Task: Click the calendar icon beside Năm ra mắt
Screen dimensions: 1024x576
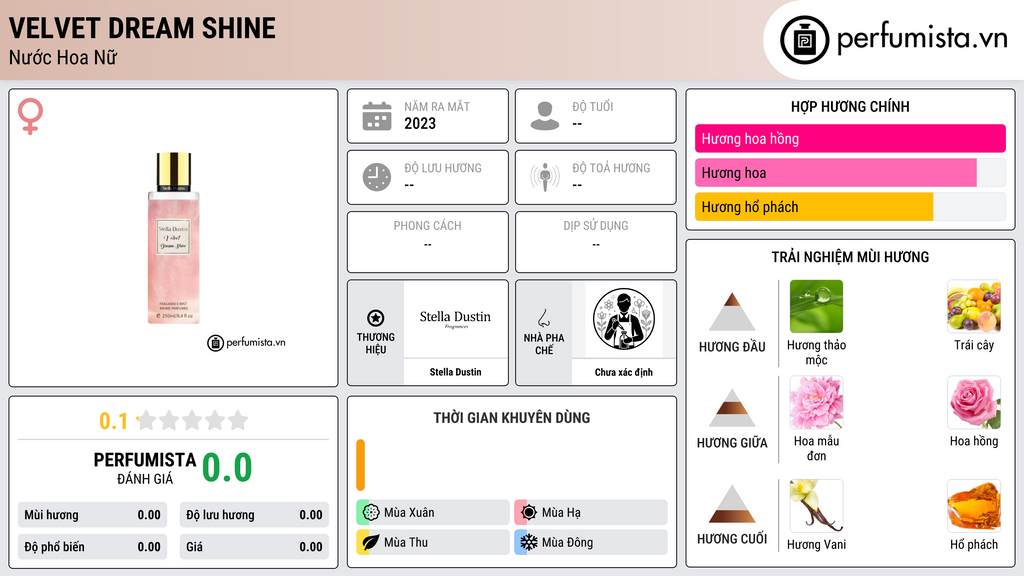Action: [377, 116]
